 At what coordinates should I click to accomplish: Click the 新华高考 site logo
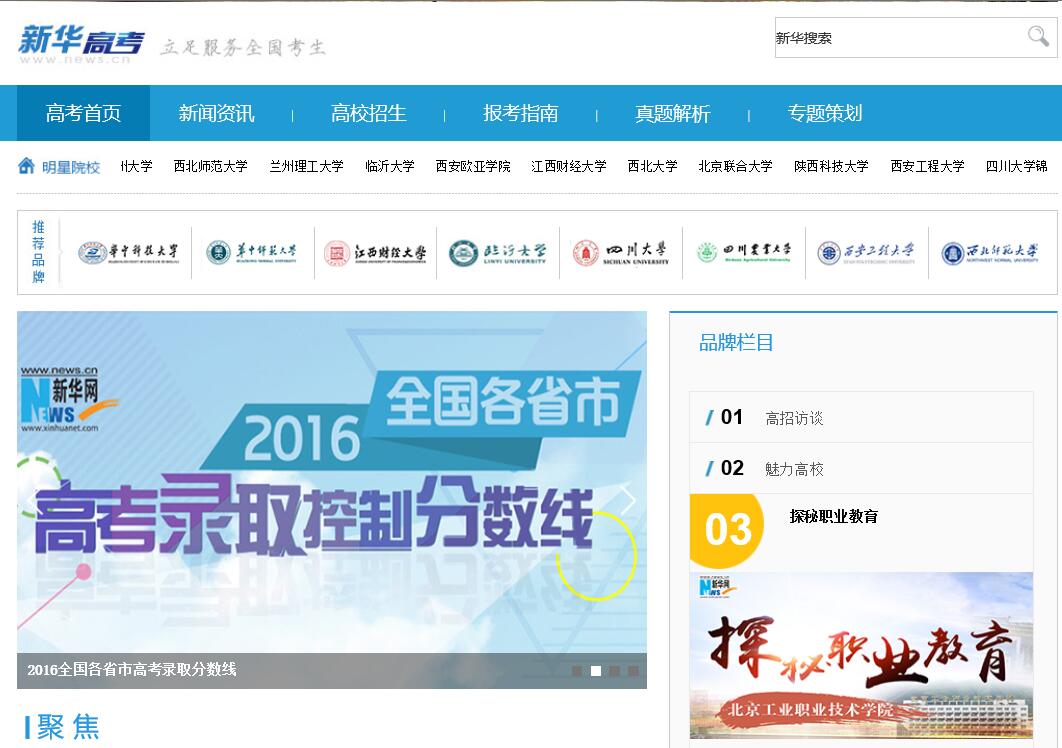point(81,43)
